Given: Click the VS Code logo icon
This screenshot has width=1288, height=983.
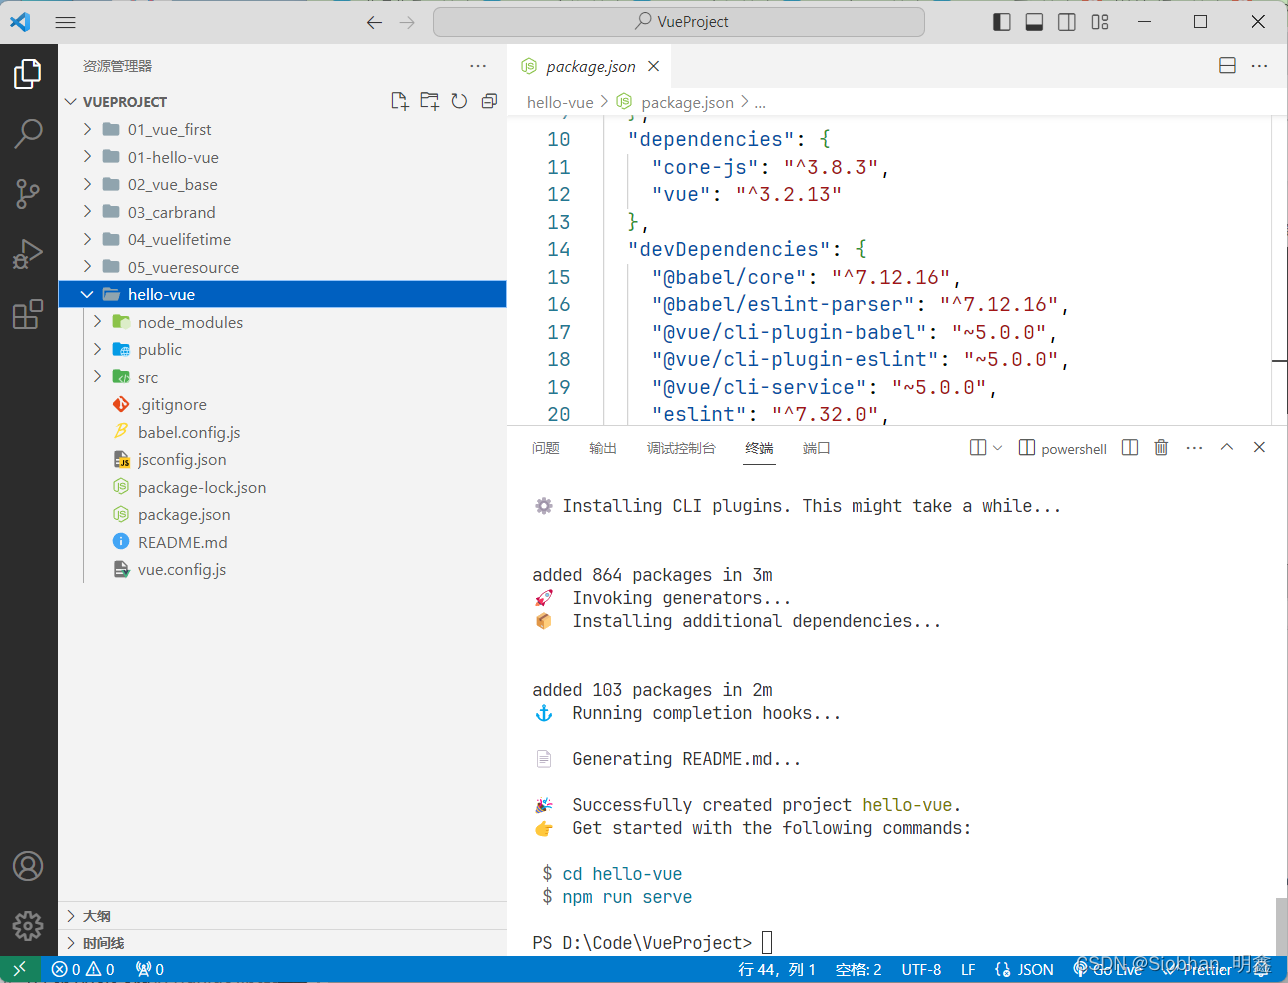Looking at the screenshot, I should (x=21, y=22).
